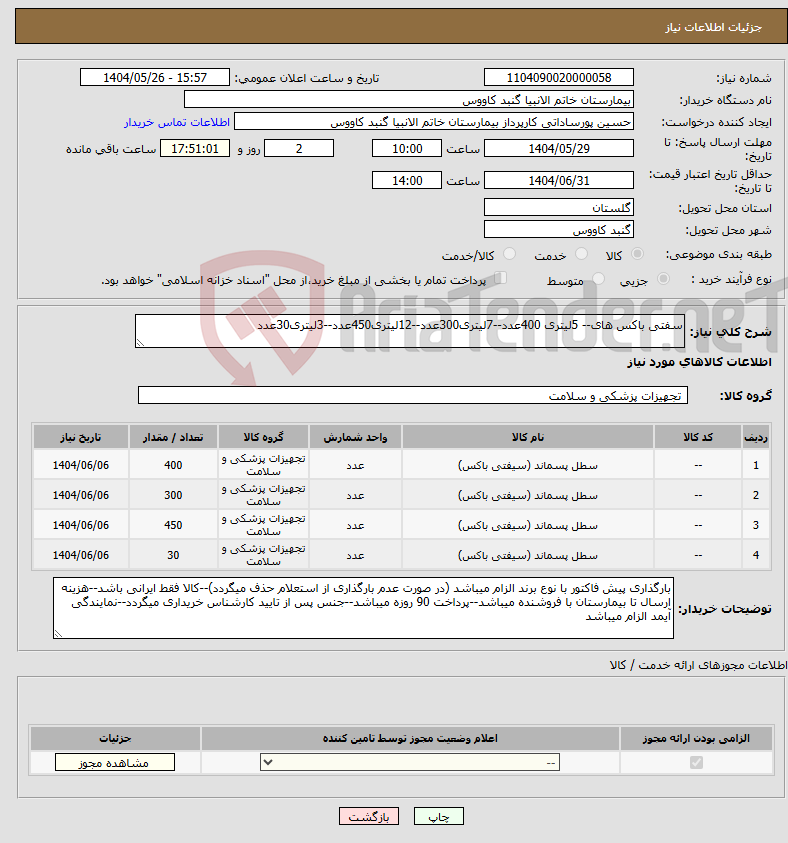This screenshot has width=788, height=843.
Task: Click quantity cell 450 in row 3
Action: 173,525
